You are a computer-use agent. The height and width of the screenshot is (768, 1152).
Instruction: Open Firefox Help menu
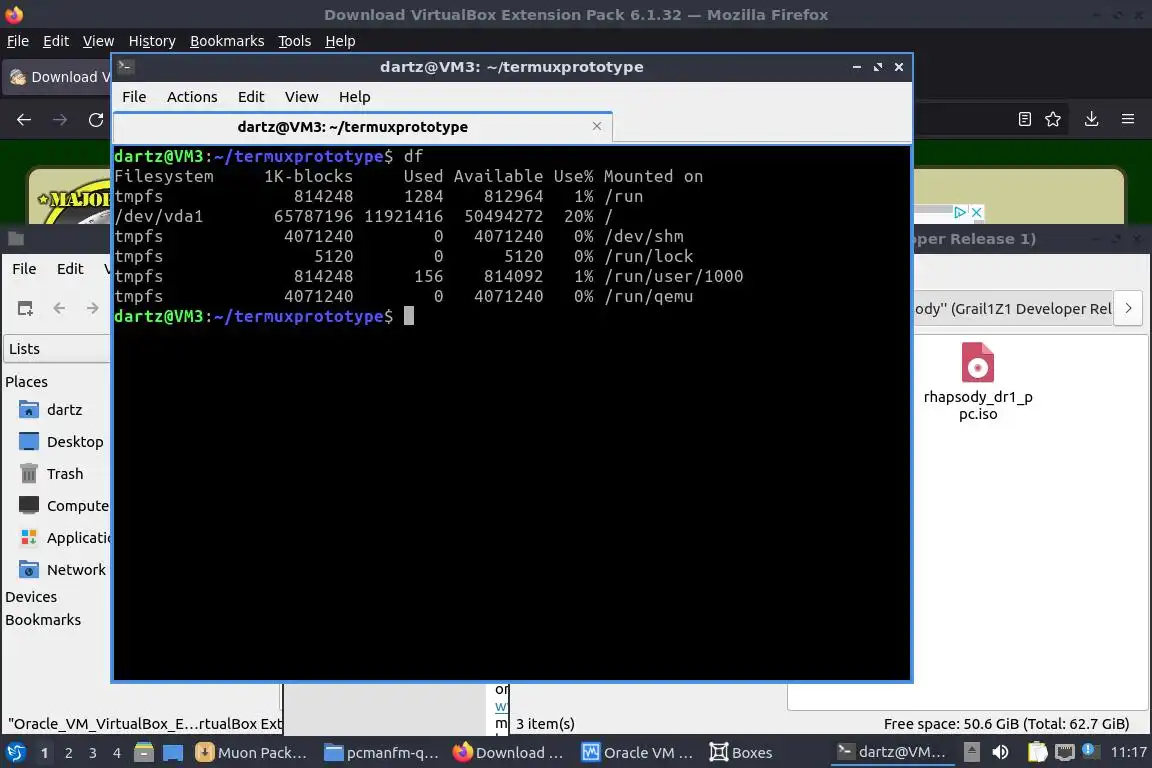tap(340, 41)
